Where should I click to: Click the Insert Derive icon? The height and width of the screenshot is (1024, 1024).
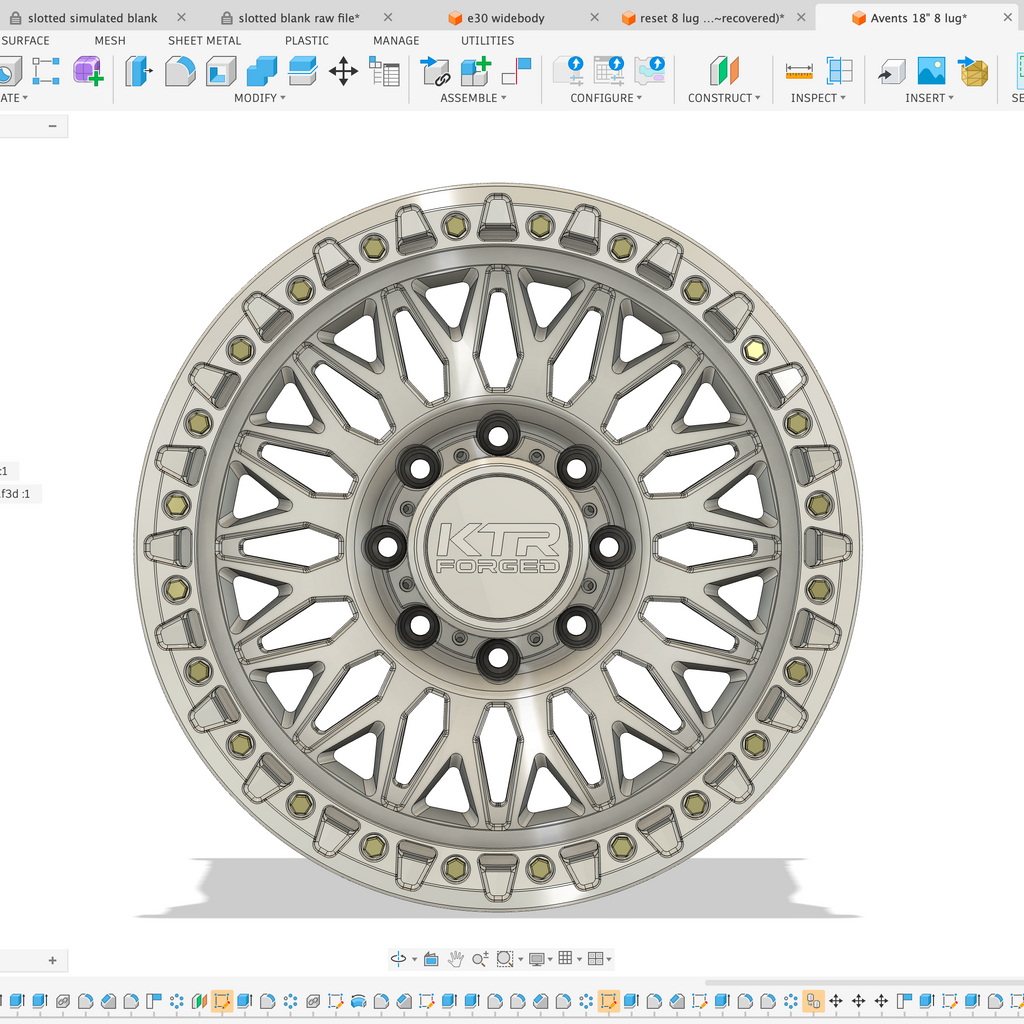click(x=891, y=71)
